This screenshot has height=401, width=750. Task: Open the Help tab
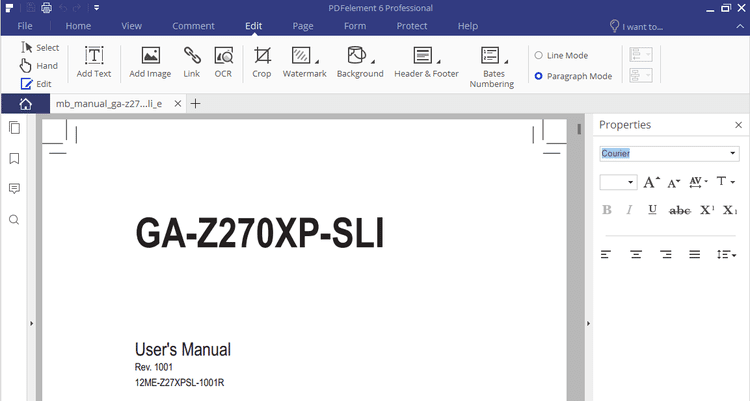point(468,26)
